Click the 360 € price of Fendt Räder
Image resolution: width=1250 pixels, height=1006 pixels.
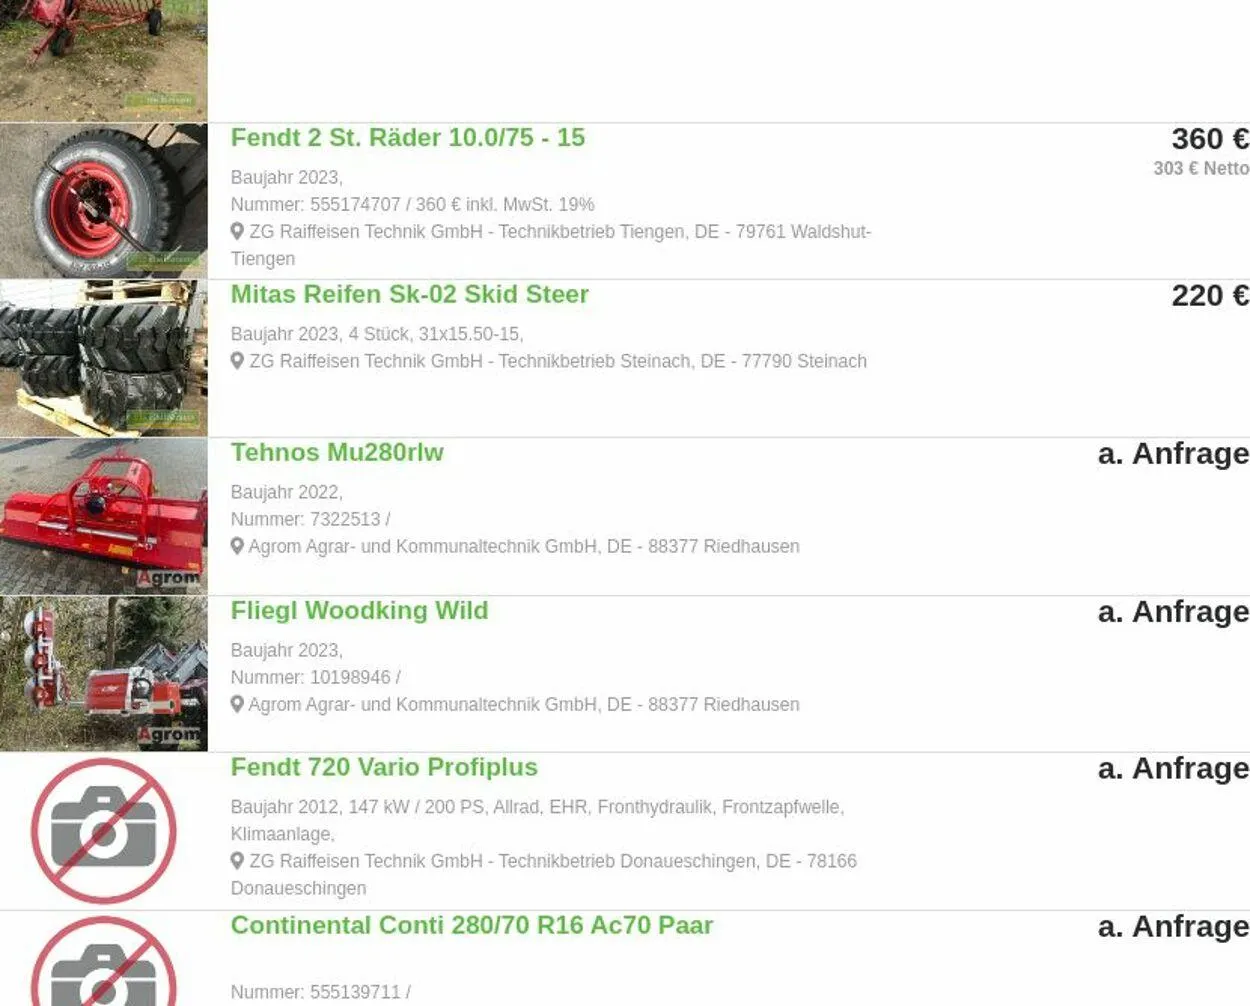click(x=1210, y=139)
